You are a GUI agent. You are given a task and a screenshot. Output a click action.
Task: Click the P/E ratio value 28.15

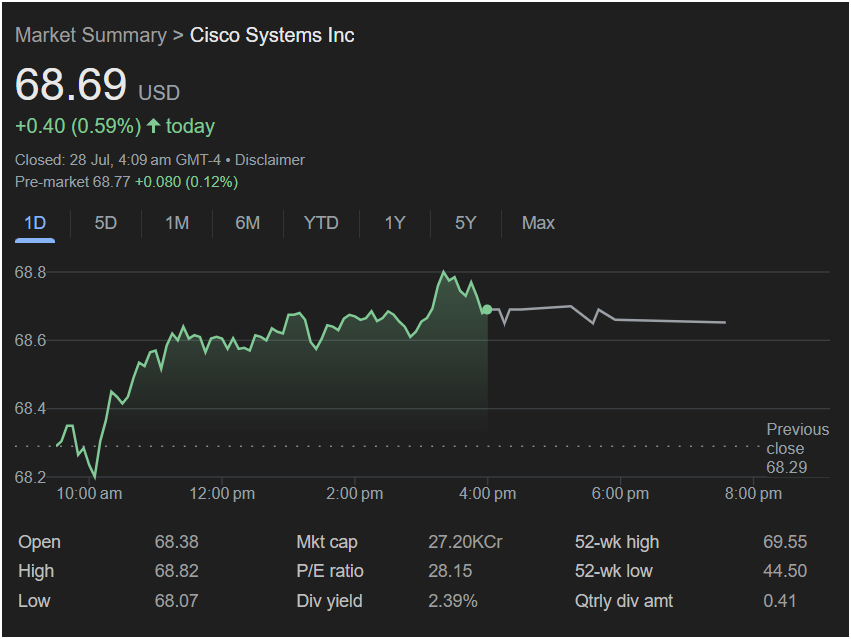click(450, 571)
